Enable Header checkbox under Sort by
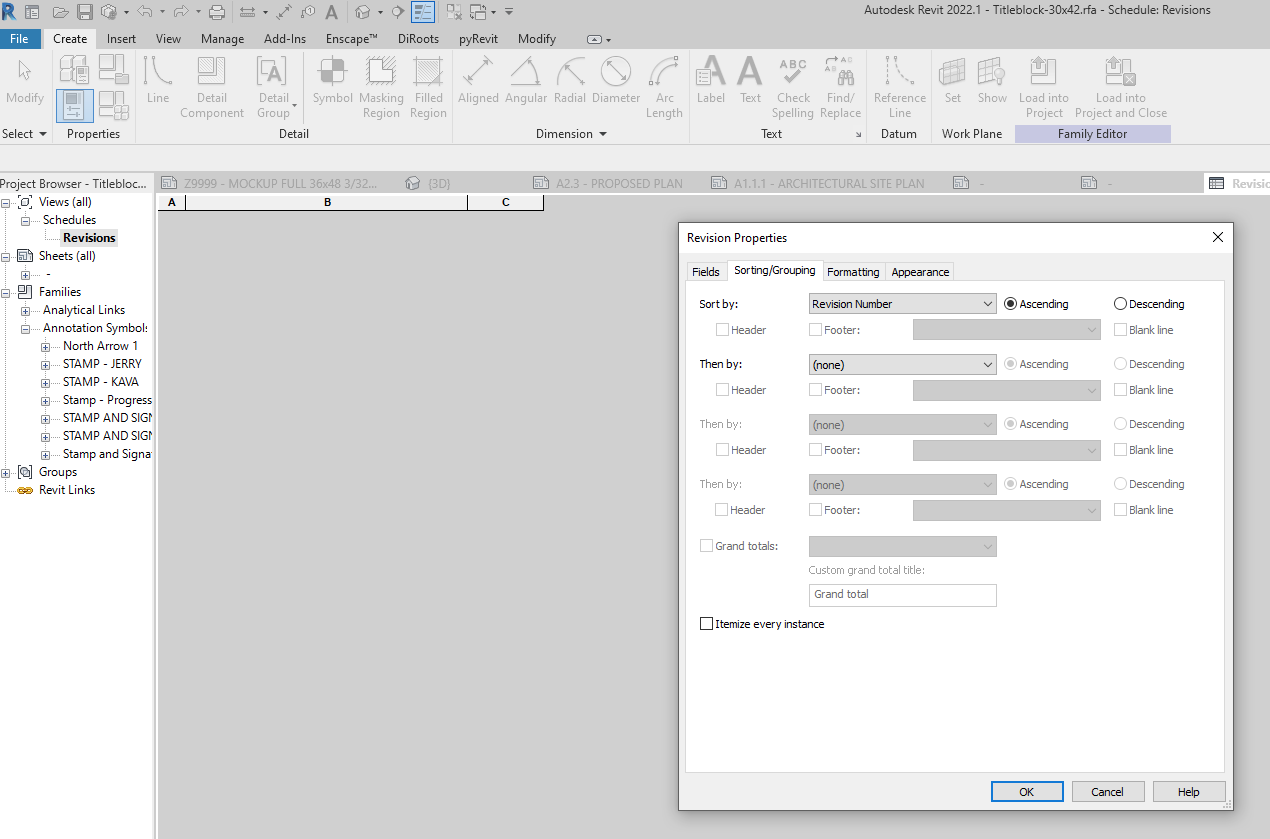 coord(722,330)
